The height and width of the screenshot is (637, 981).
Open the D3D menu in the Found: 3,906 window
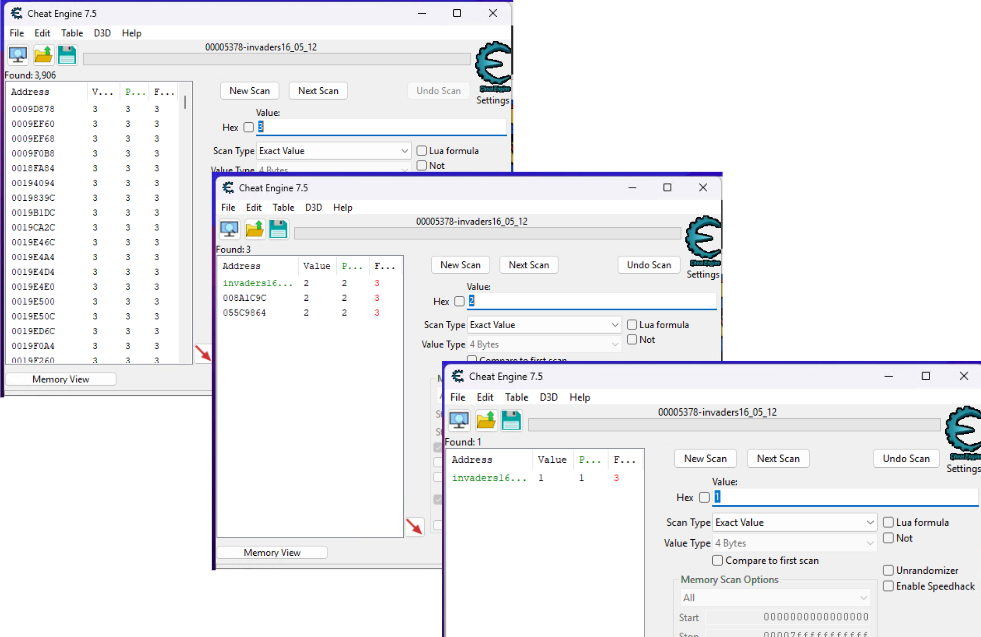tap(102, 33)
